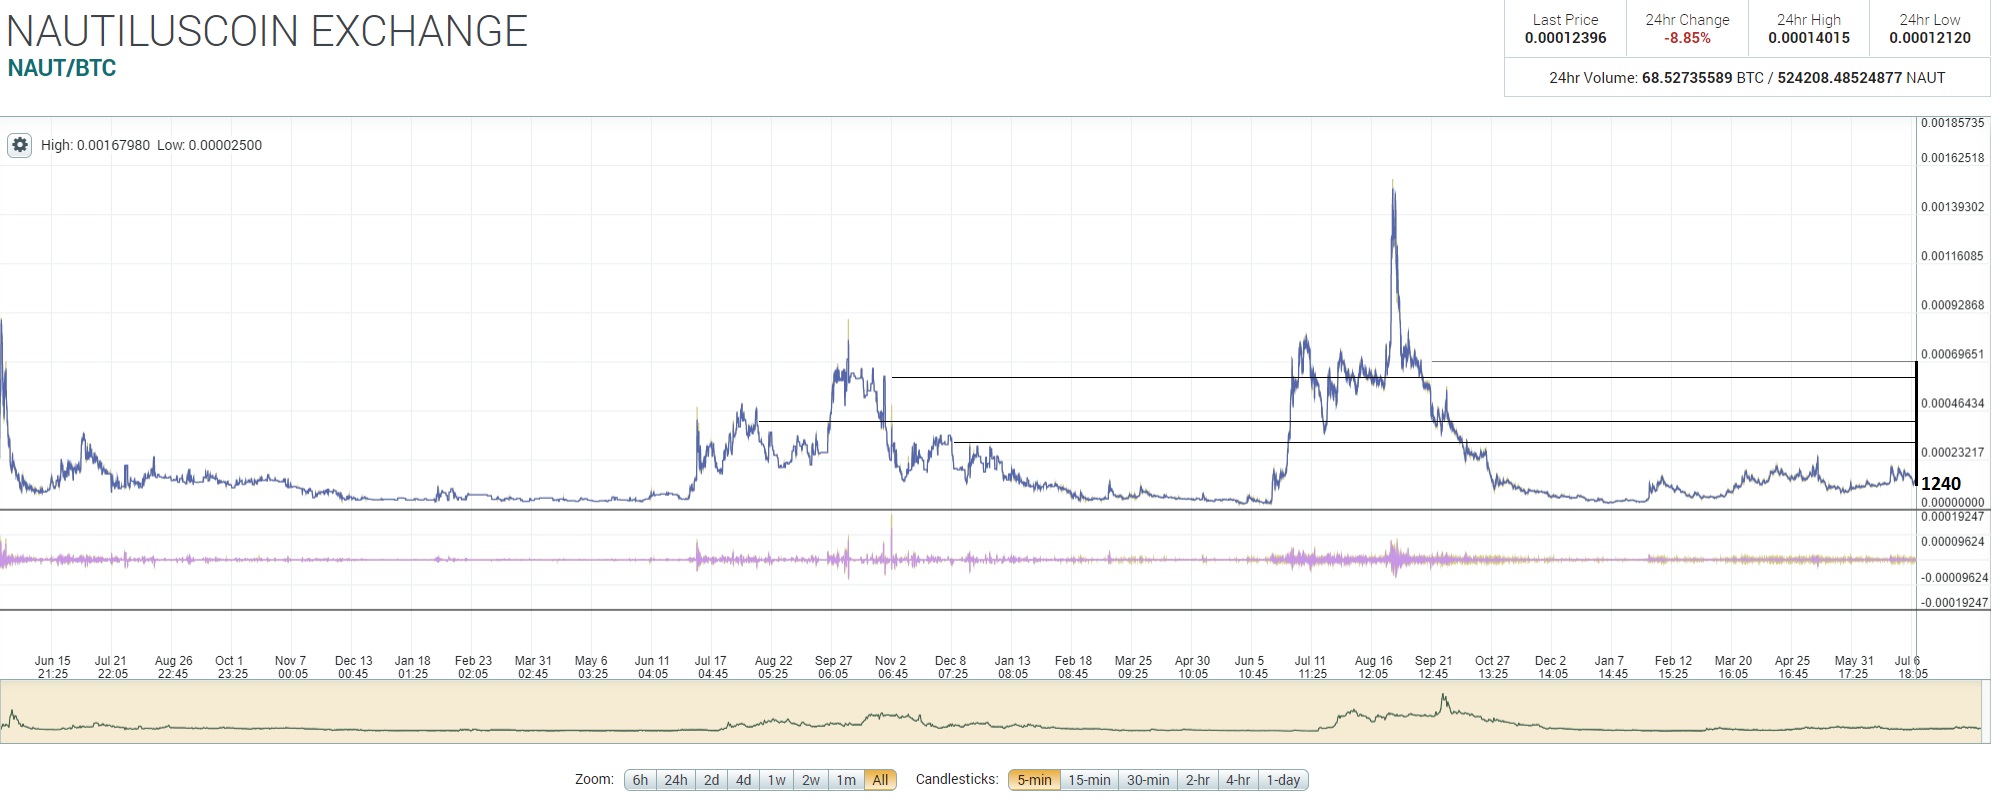Screen dimensions: 2003x803
Task: Click the 24hr Change value -8.85%
Action: coord(1687,38)
